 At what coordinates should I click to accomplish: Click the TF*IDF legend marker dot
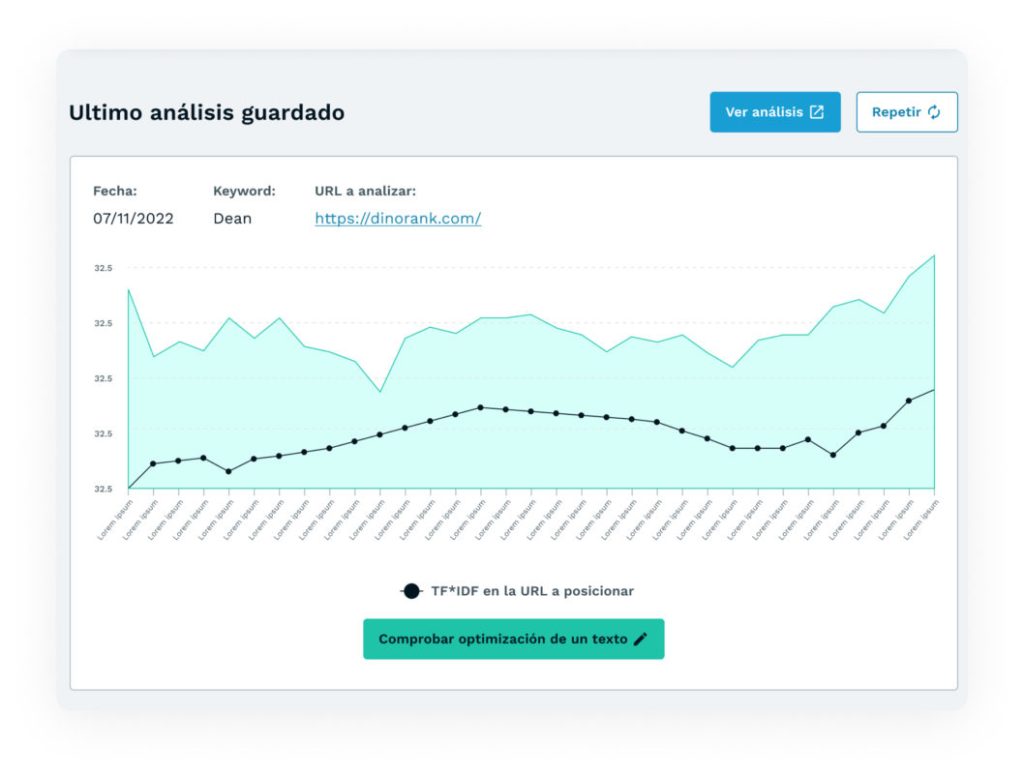pyautogui.click(x=411, y=591)
